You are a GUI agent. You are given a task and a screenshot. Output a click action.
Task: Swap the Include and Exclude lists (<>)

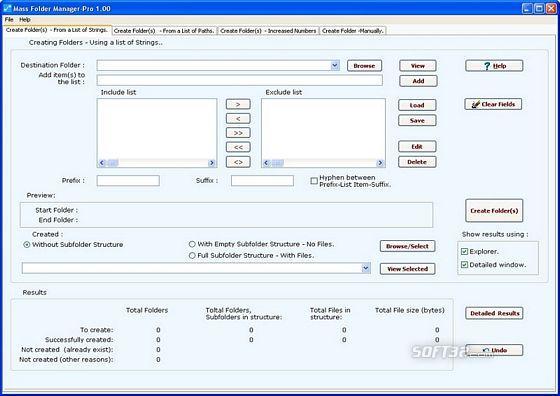tap(238, 162)
